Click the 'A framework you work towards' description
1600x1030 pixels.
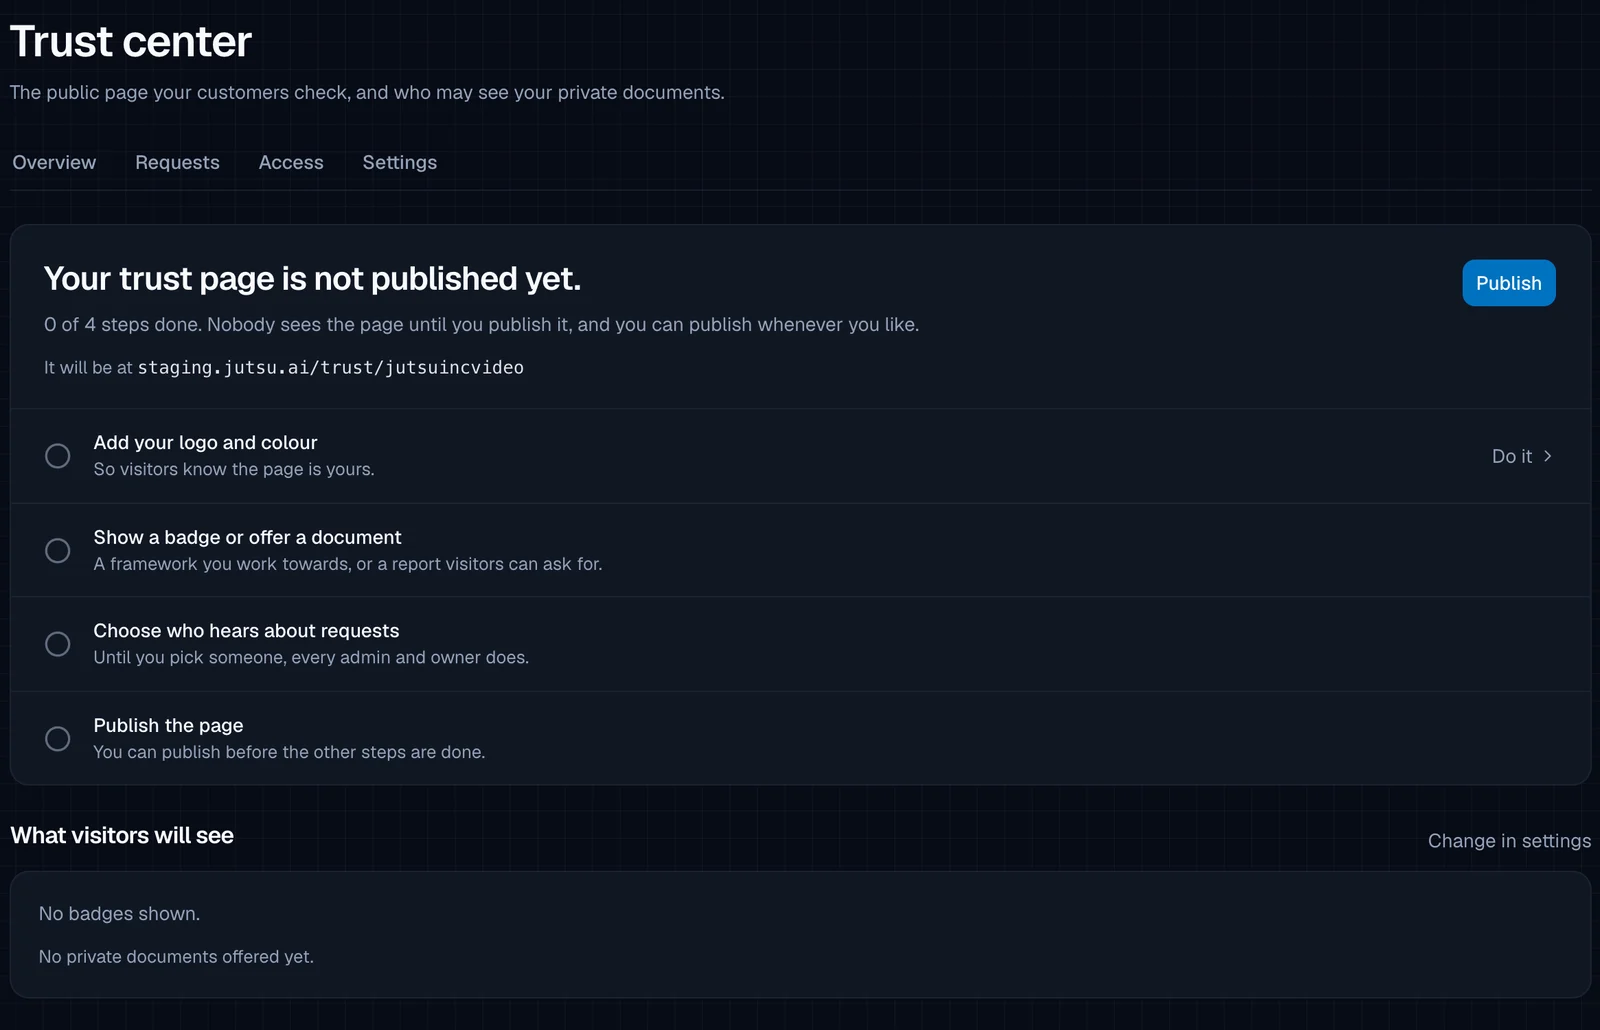pos(348,564)
